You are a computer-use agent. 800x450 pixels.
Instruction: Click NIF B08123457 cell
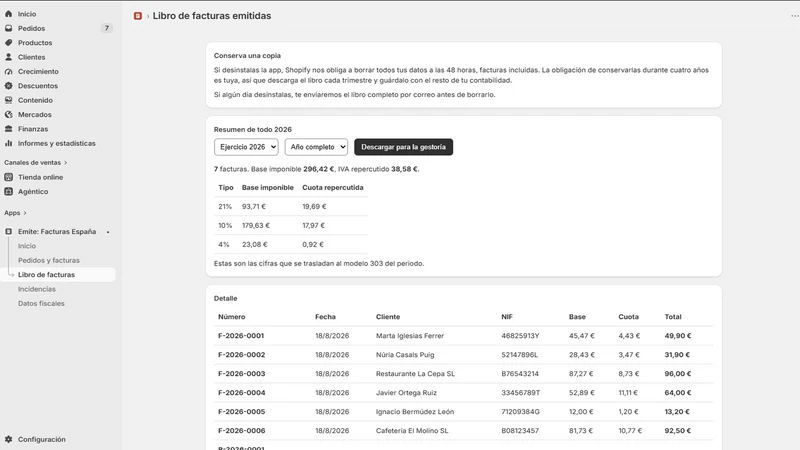tap(520, 431)
